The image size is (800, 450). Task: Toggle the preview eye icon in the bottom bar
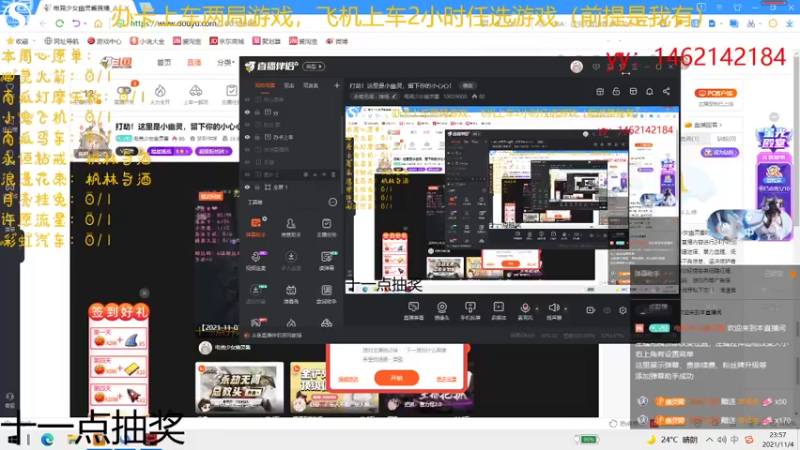607,310
